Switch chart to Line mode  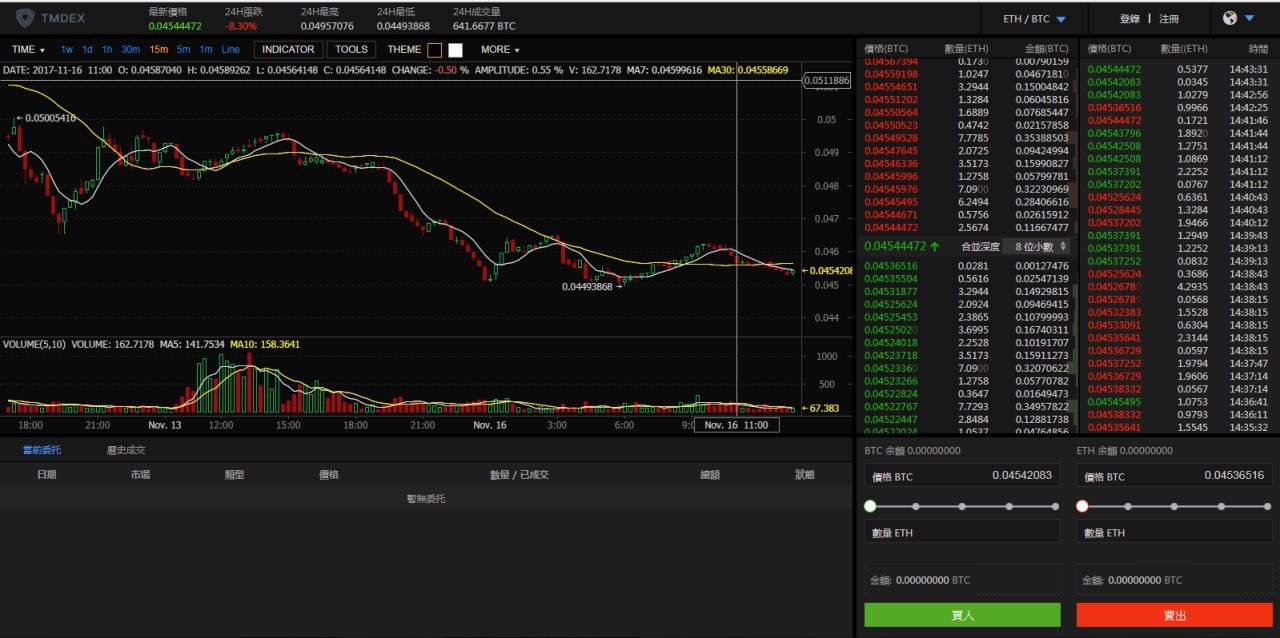(230, 49)
